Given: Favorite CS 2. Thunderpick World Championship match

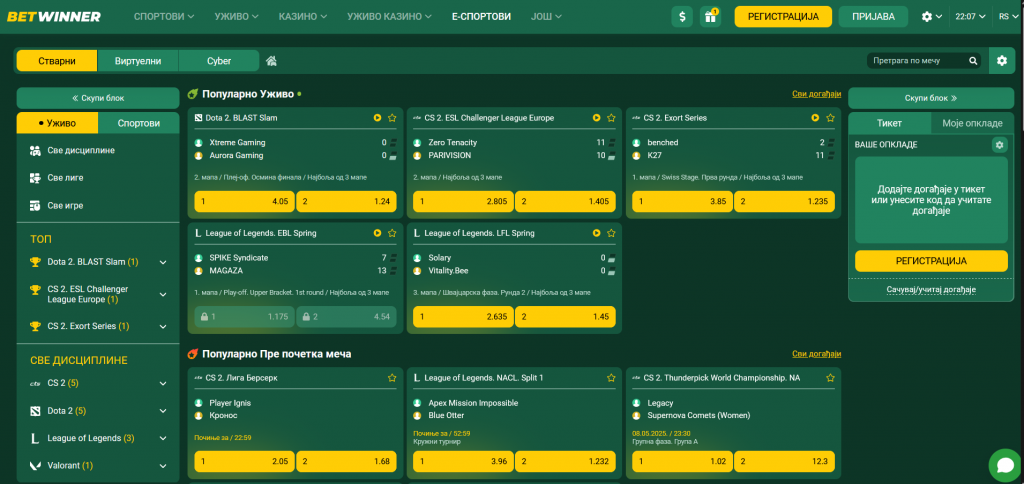Looking at the screenshot, I should click(x=830, y=378).
